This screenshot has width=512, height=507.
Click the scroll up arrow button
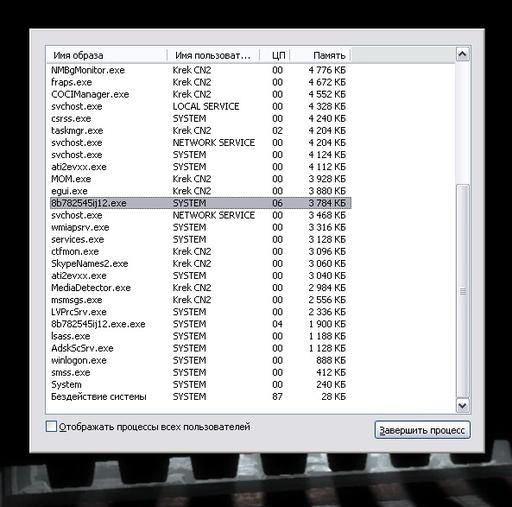click(x=463, y=54)
